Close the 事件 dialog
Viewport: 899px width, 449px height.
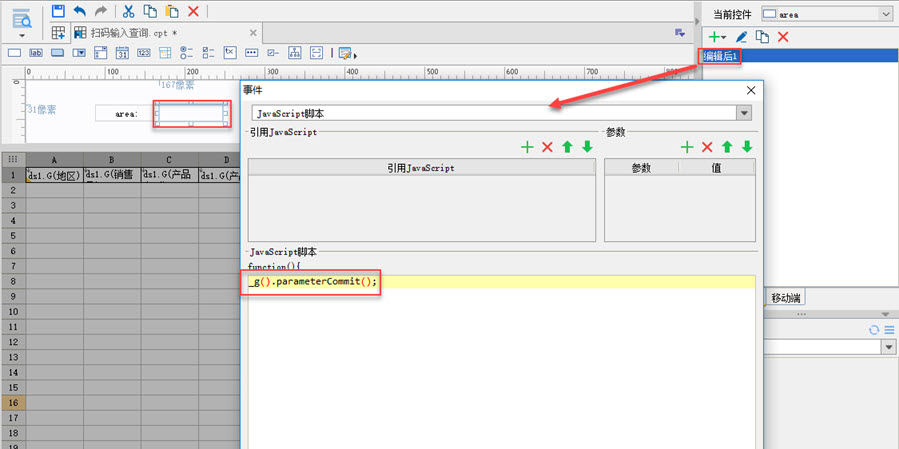click(x=751, y=90)
